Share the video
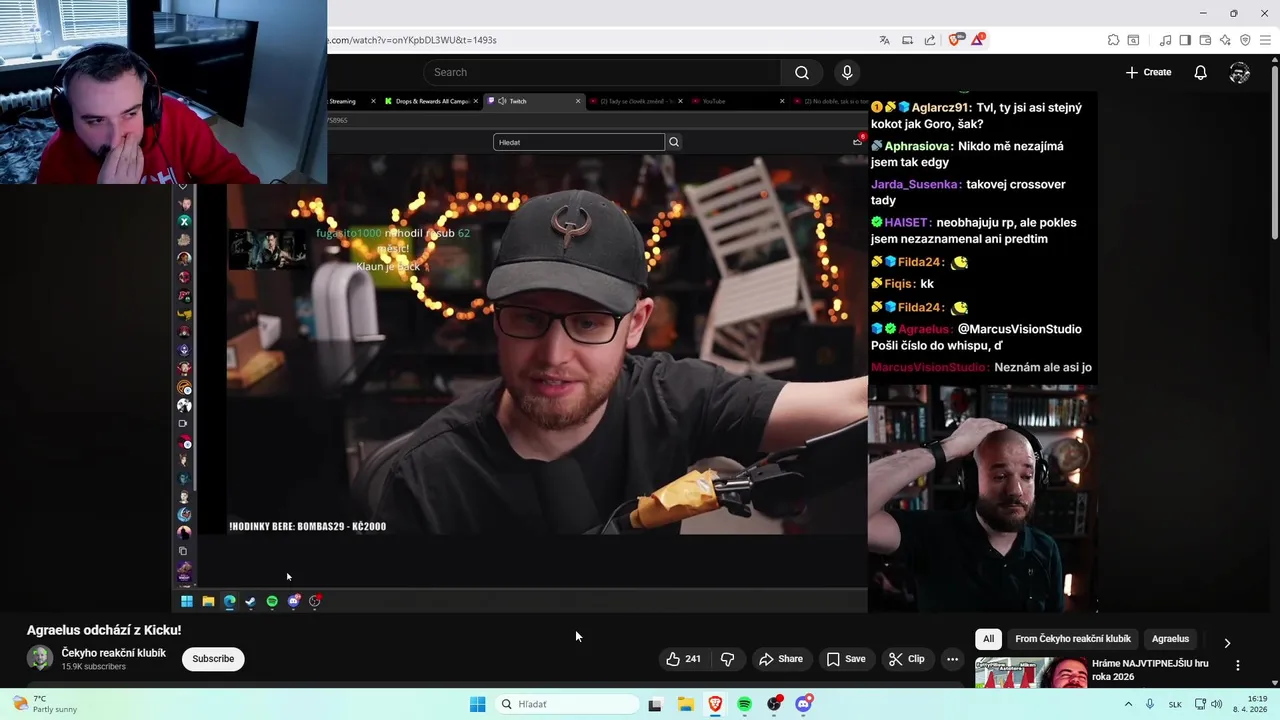Screen dimensions: 1280x720 click(x=781, y=659)
